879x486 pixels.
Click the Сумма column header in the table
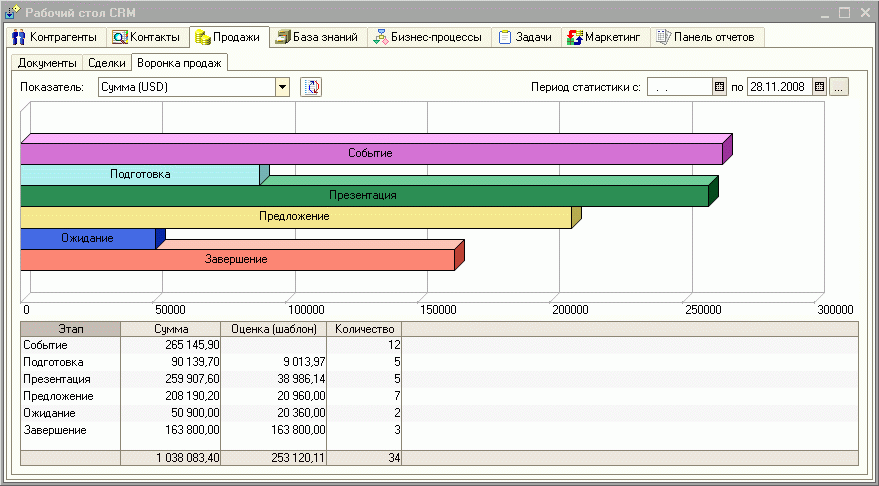170,328
